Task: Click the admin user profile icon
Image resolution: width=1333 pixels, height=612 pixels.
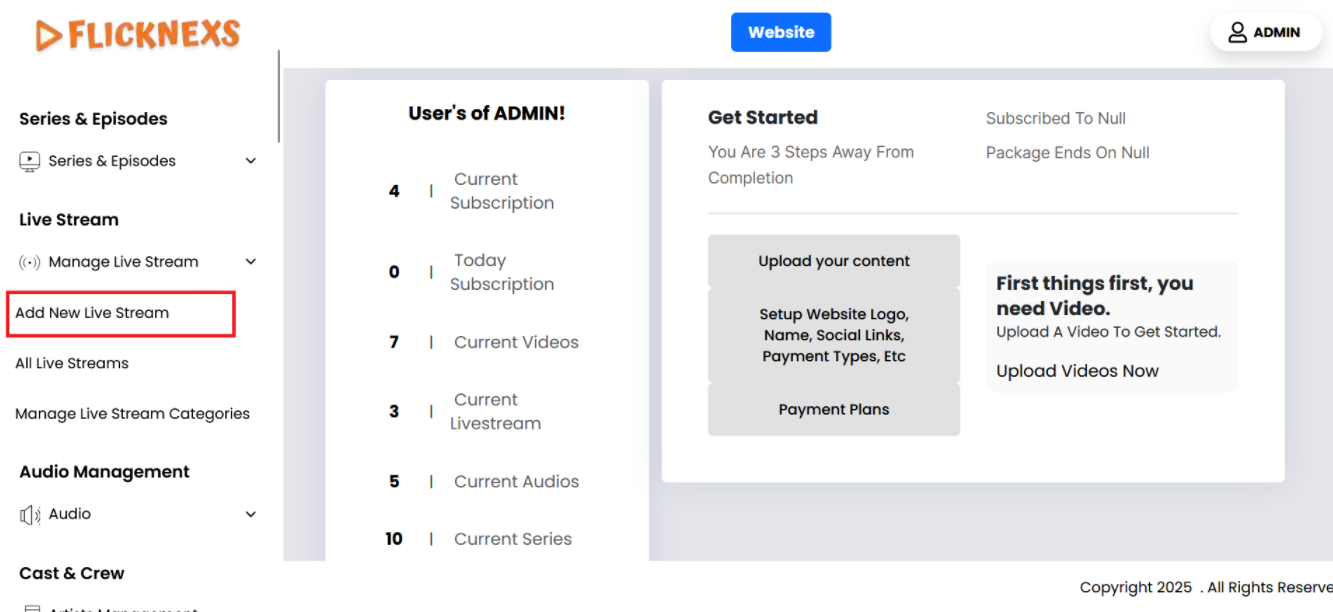Action: (1238, 32)
